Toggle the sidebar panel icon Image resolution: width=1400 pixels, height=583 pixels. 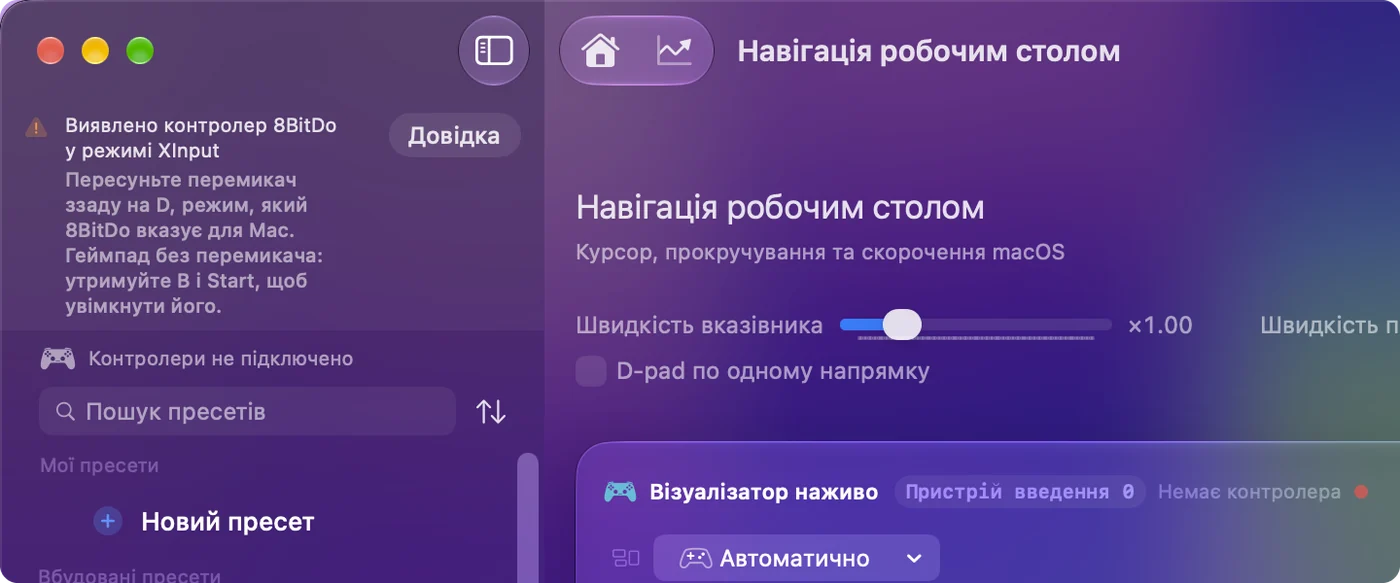click(x=493, y=50)
